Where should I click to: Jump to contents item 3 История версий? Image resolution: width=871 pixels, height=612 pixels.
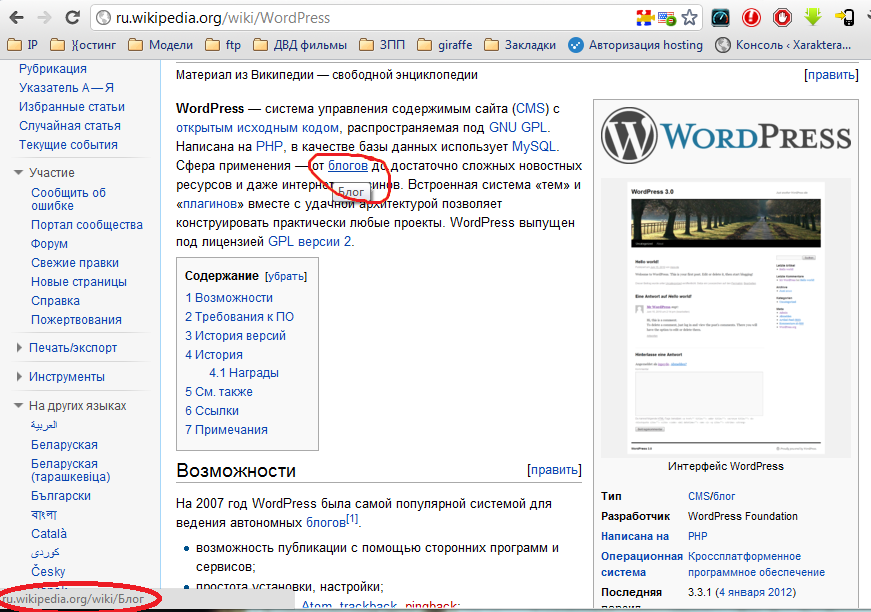pos(236,335)
